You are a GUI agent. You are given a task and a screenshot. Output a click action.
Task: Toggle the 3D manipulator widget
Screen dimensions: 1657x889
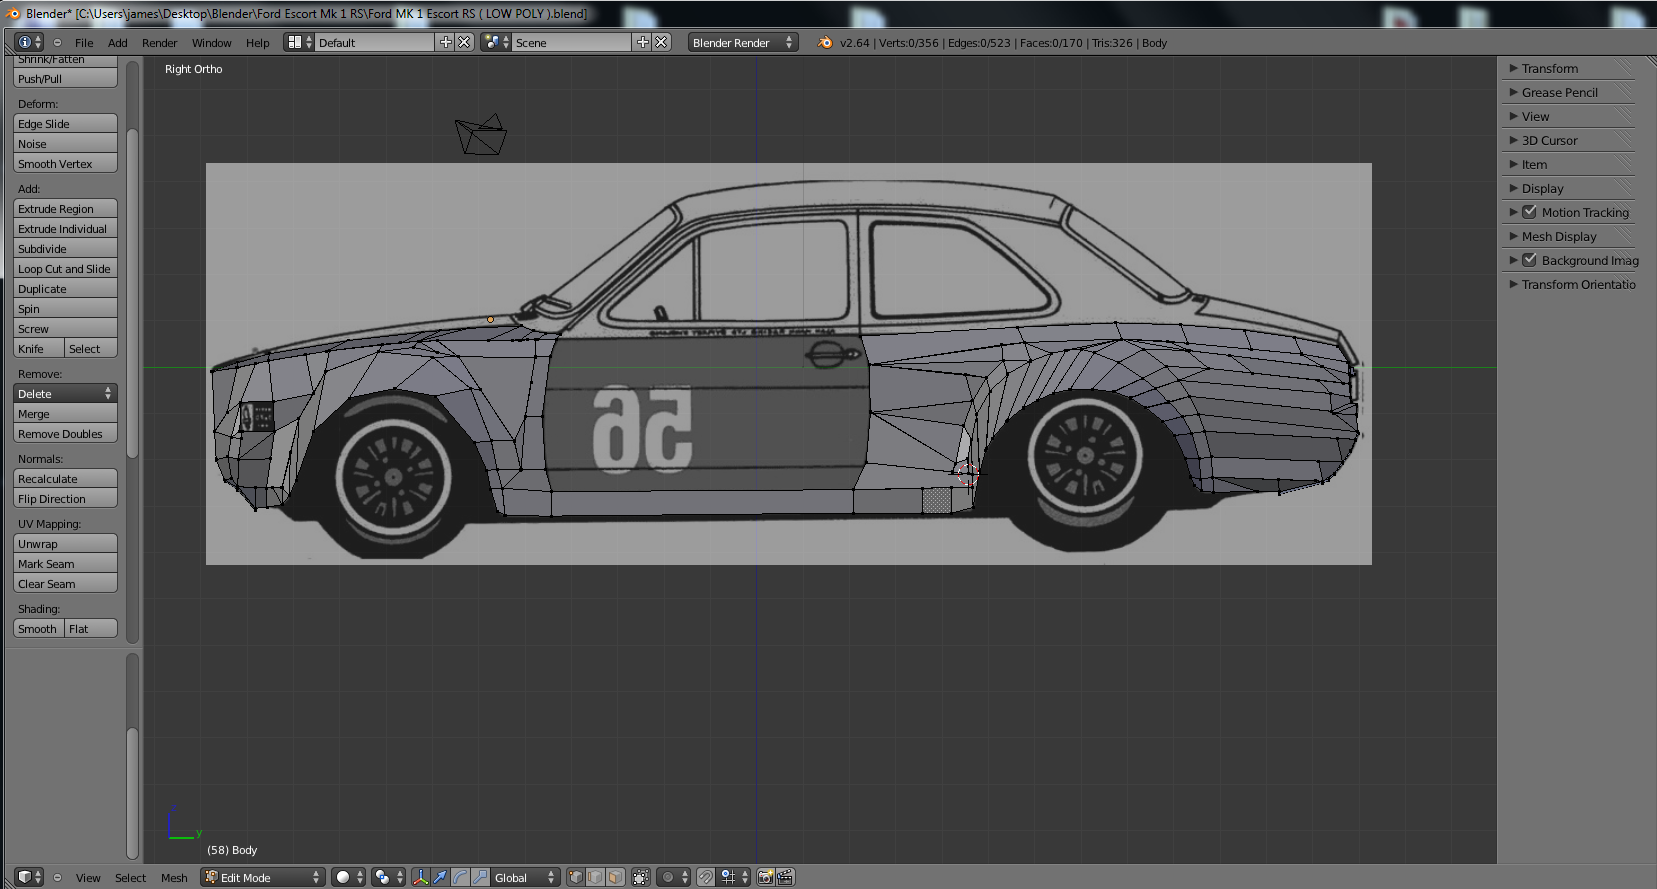click(x=421, y=877)
